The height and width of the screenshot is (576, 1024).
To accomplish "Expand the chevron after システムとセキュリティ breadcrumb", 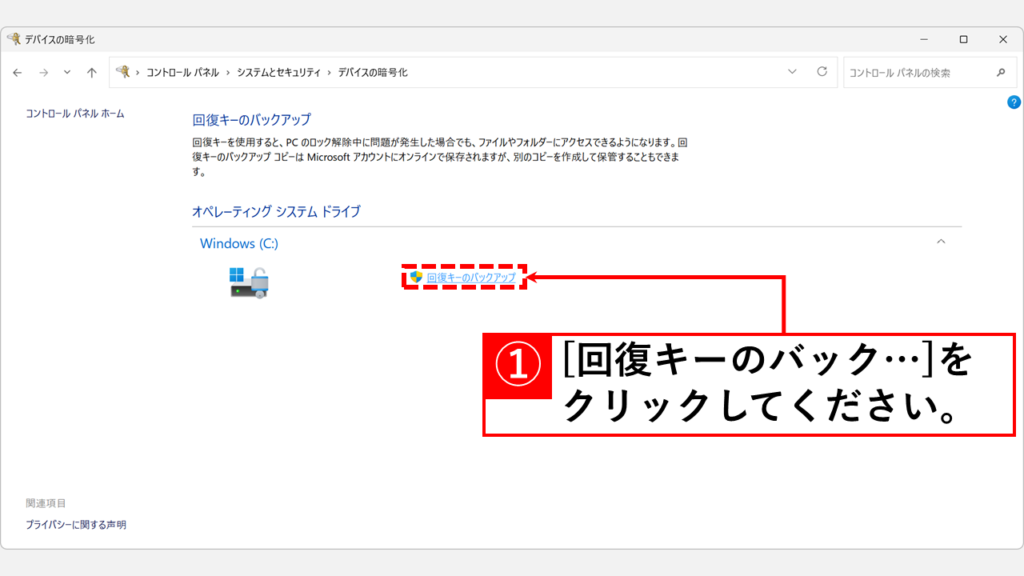I will click(329, 73).
